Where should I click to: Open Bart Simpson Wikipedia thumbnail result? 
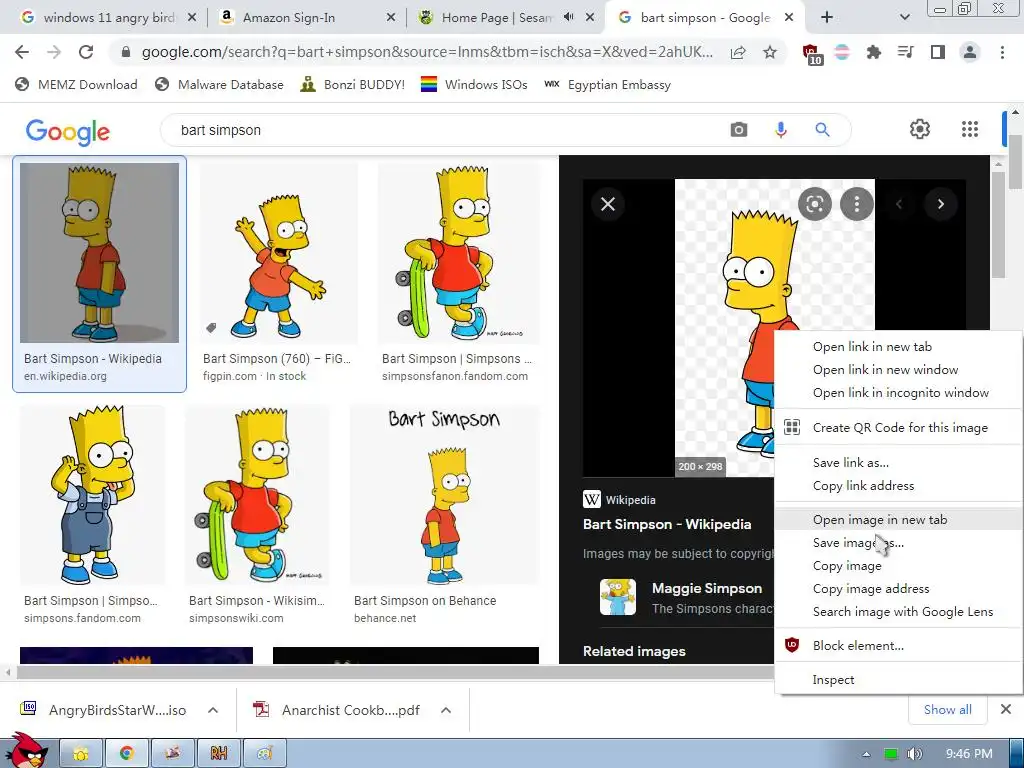99,253
